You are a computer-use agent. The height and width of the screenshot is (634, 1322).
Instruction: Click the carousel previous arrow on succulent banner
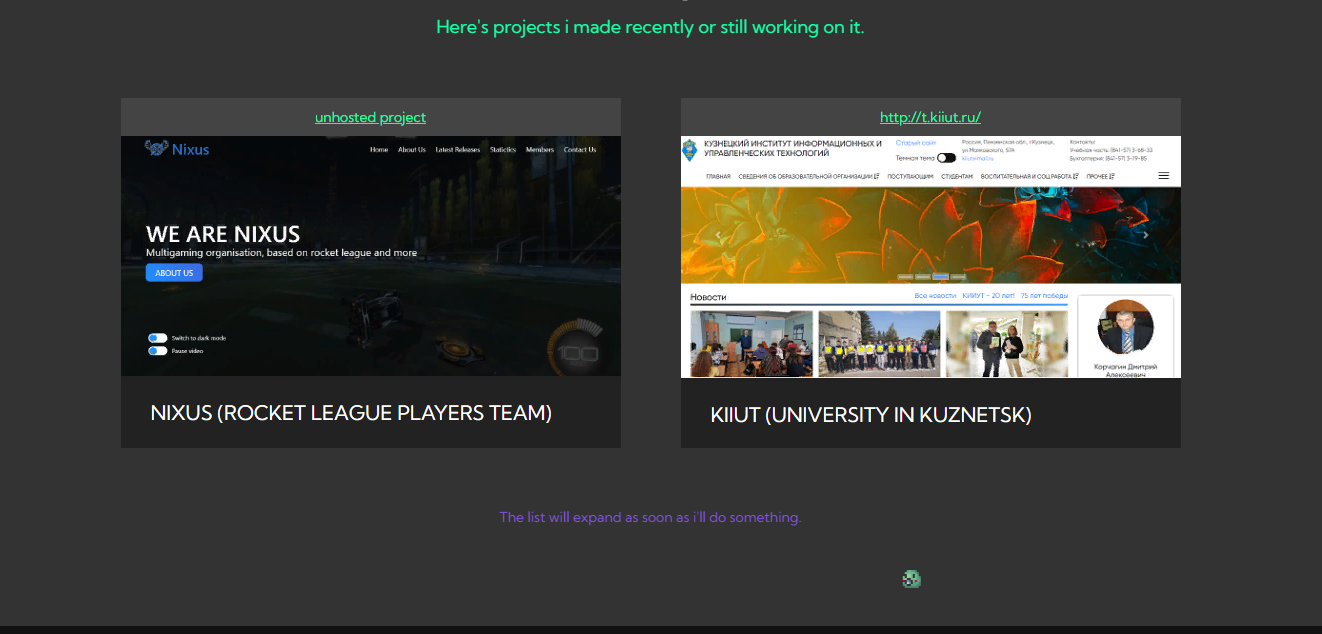[x=717, y=236]
